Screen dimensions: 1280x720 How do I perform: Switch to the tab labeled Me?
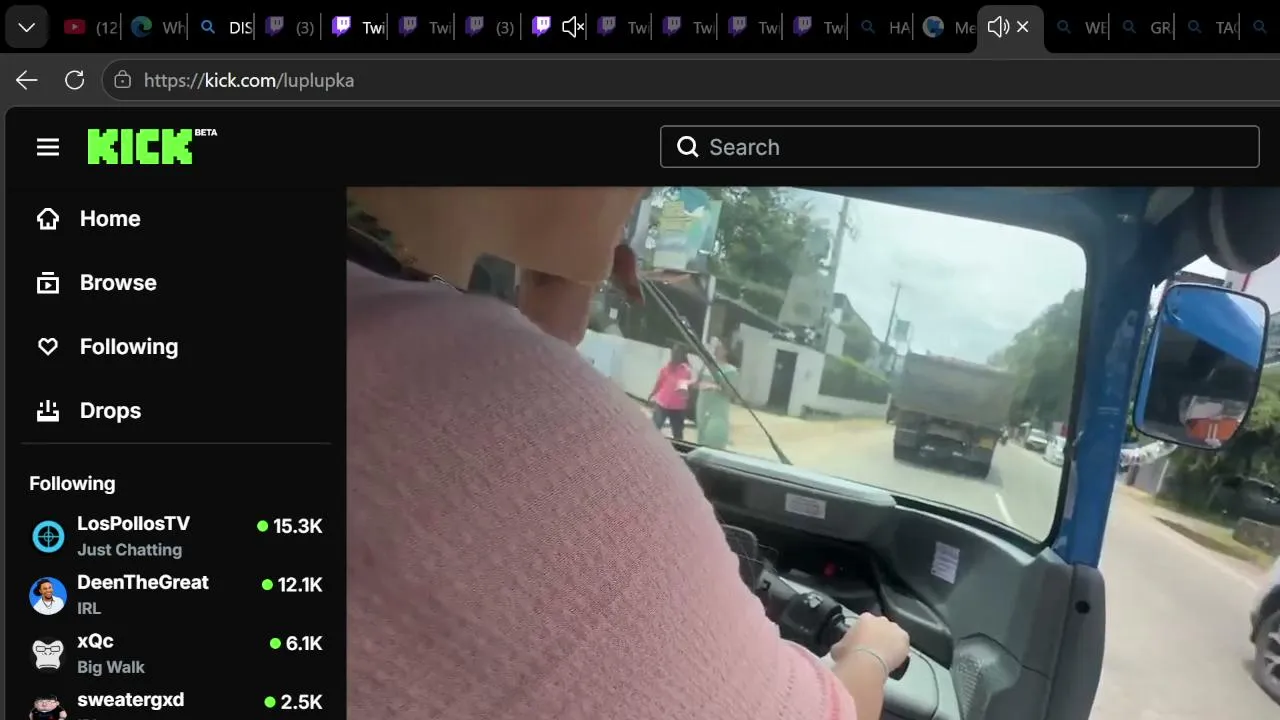tap(948, 27)
